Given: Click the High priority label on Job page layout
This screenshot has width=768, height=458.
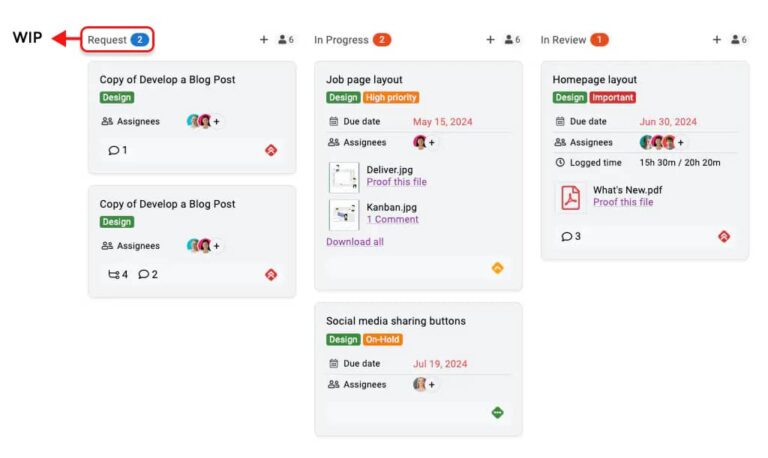Looking at the screenshot, I should click(391, 97).
